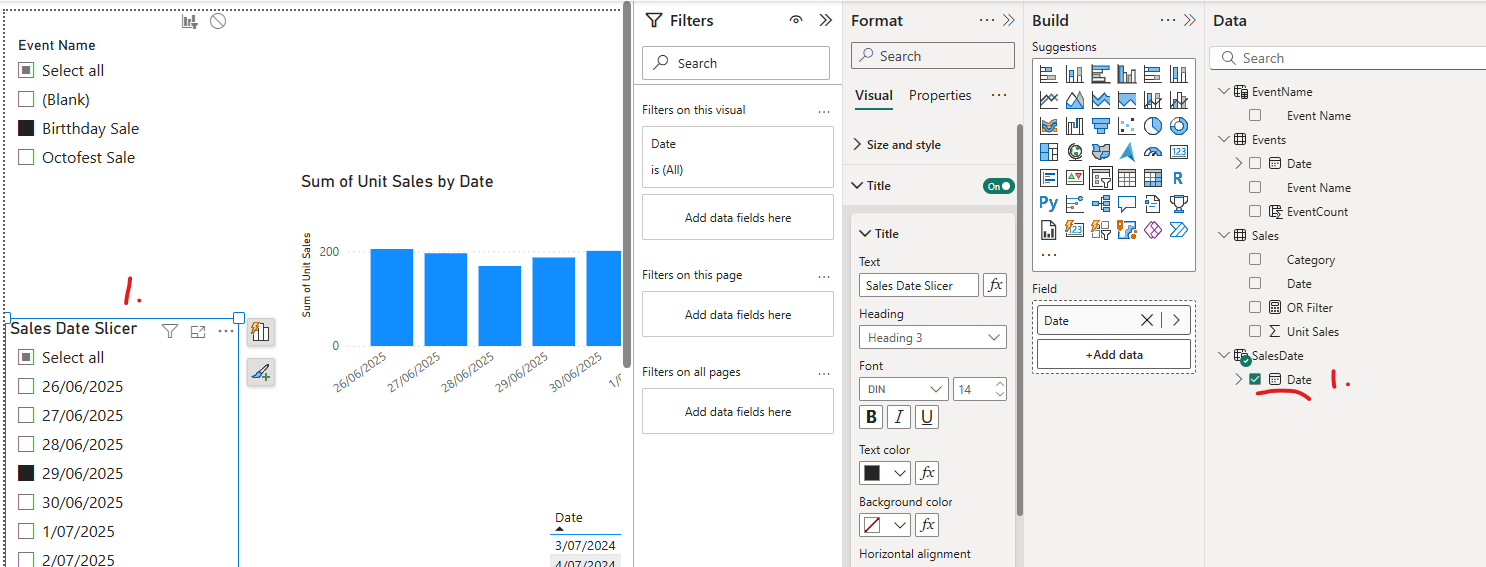Select the Power Apps visual
Screen dimensions: 1486x567
[1153, 230]
